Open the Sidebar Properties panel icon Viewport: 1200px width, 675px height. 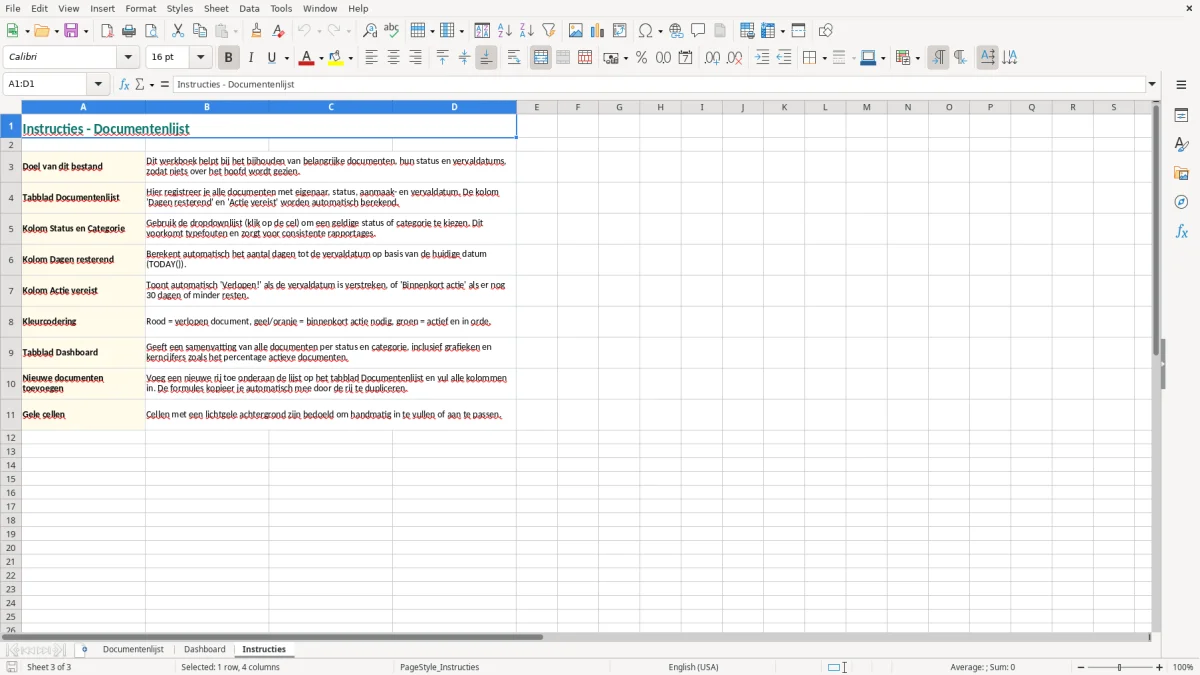point(1181,116)
